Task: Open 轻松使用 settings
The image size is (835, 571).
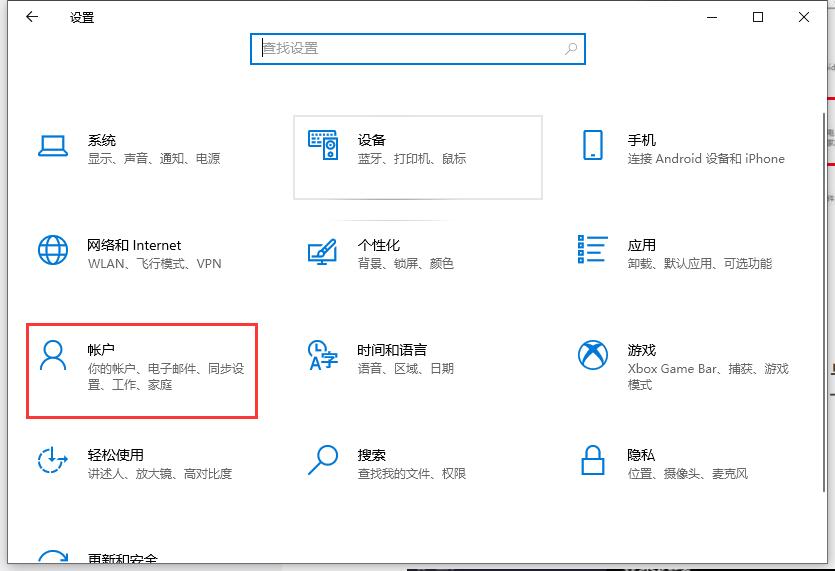Action: [x=116, y=455]
